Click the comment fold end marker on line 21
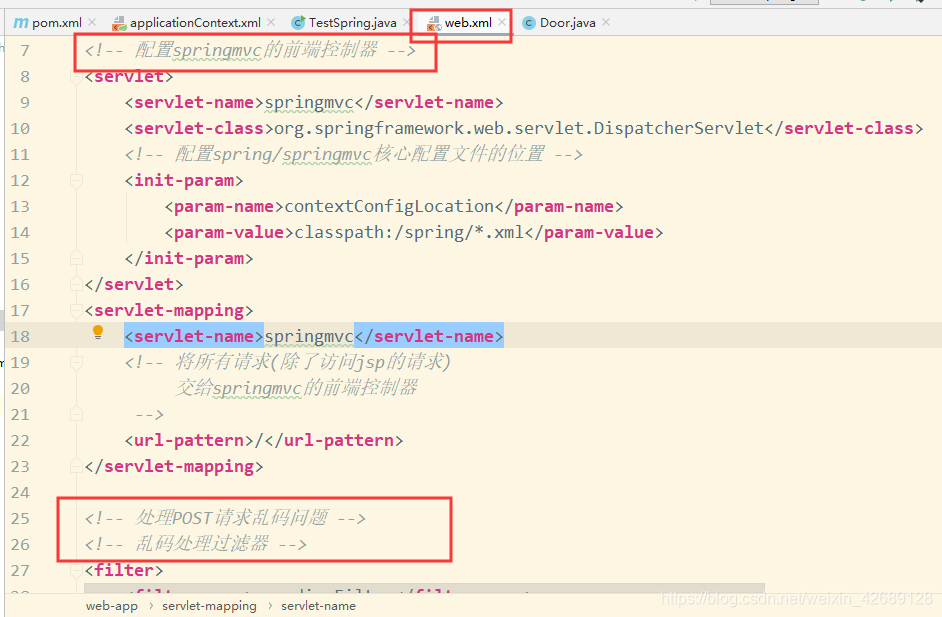The width and height of the screenshot is (942, 617). [x=76, y=414]
